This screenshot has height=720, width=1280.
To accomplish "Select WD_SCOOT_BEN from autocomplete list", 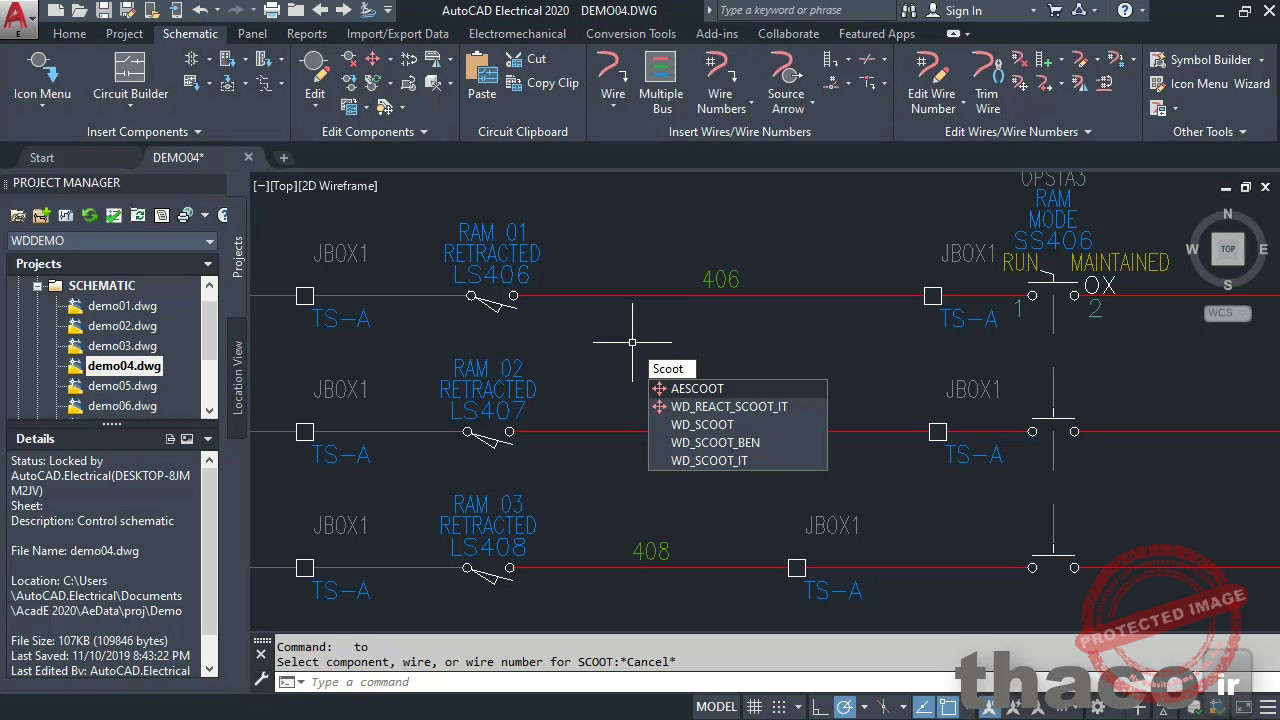I will point(715,443).
